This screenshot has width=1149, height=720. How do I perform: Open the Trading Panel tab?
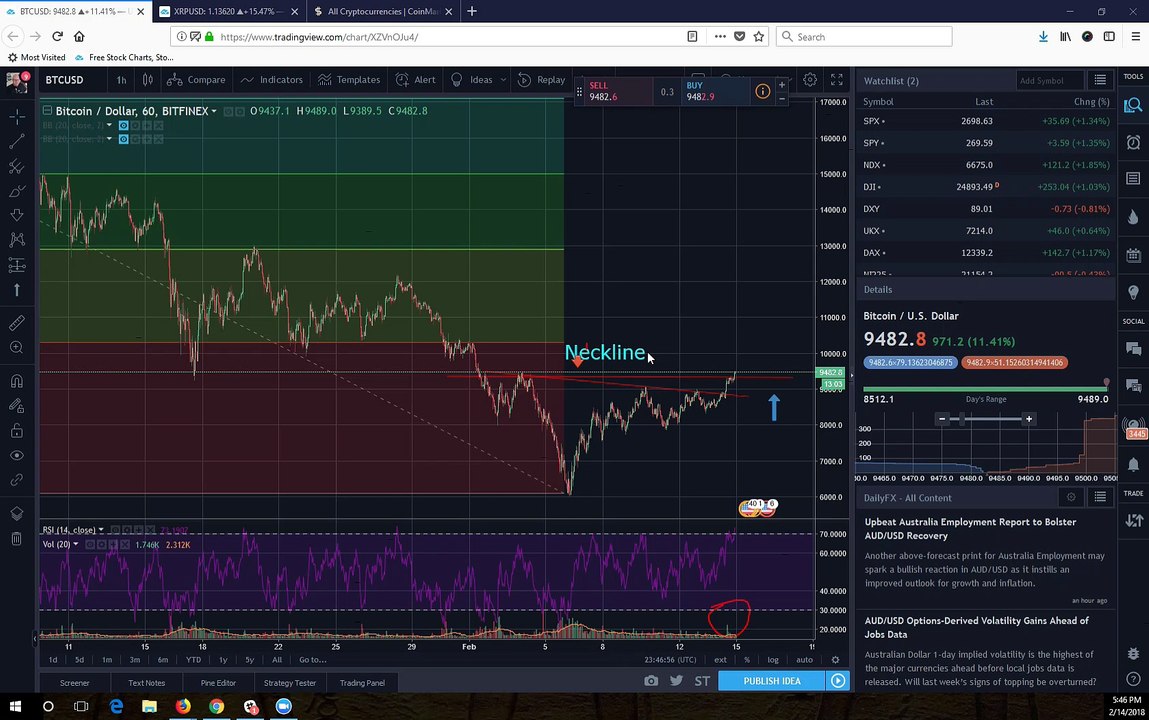pyautogui.click(x=362, y=683)
